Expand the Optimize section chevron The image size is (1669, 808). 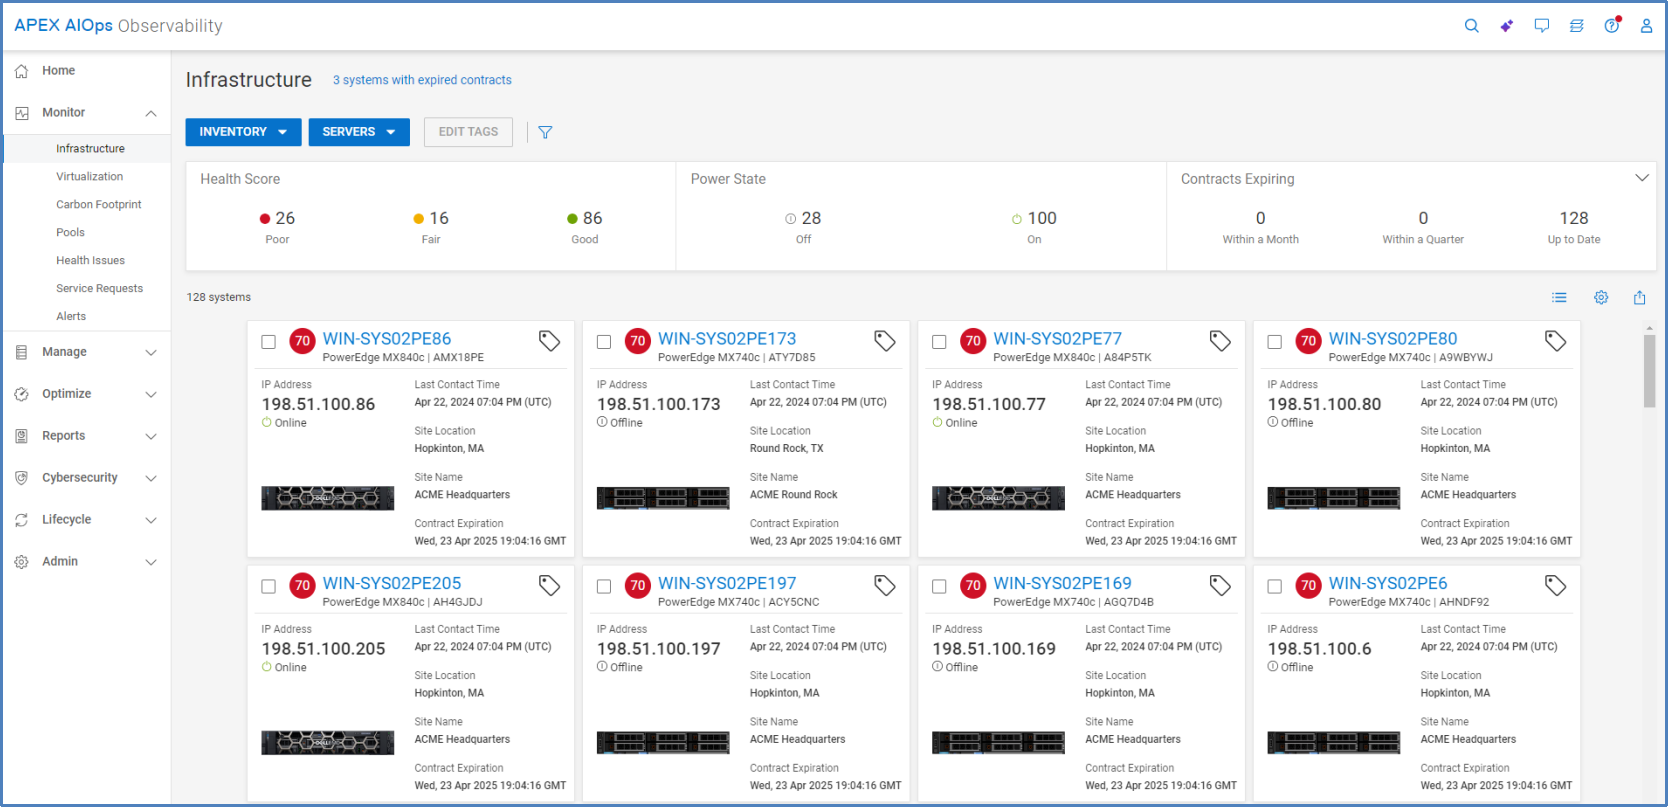pyautogui.click(x=151, y=394)
